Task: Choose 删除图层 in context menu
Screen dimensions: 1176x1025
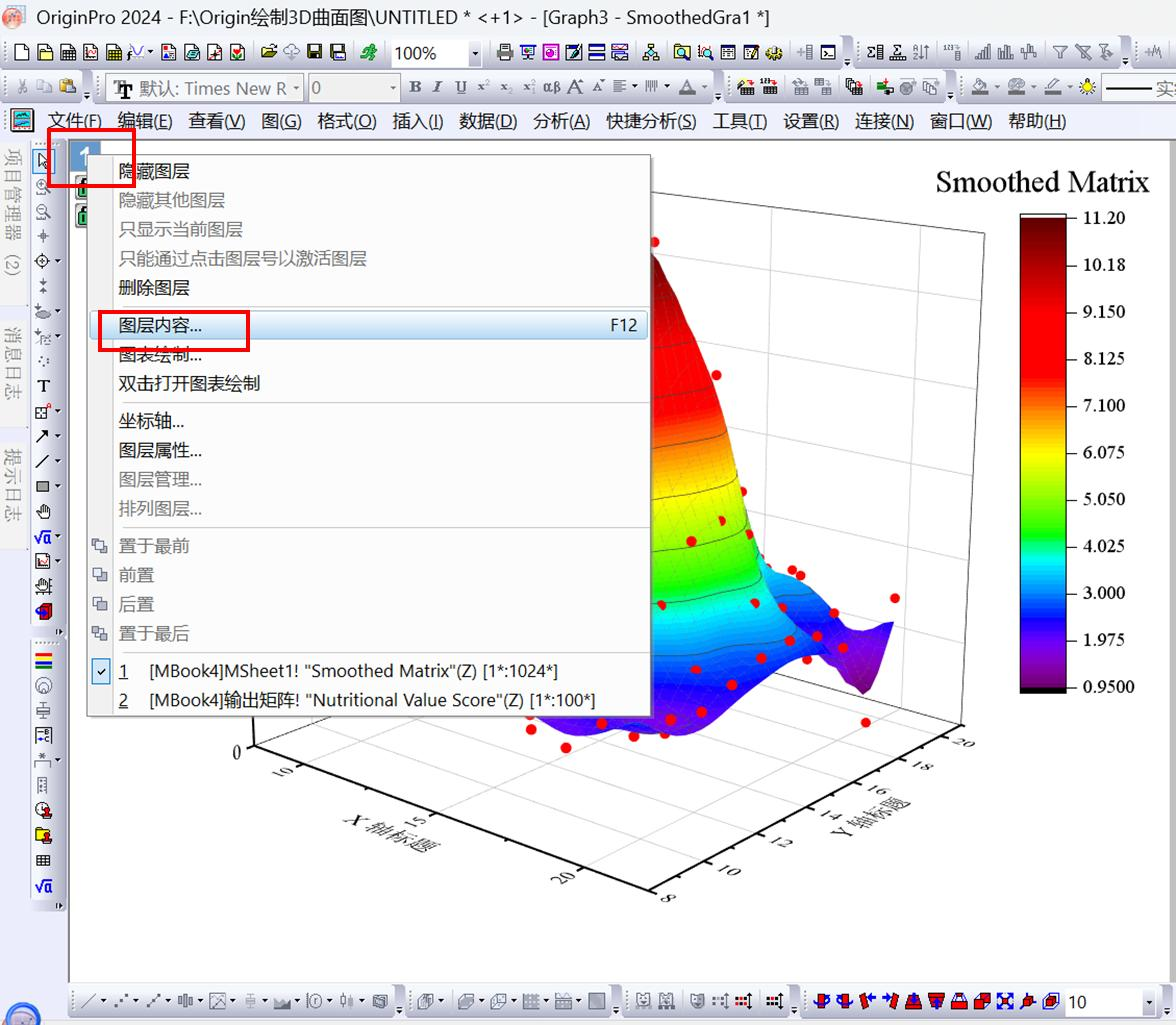Action: pos(369,288)
